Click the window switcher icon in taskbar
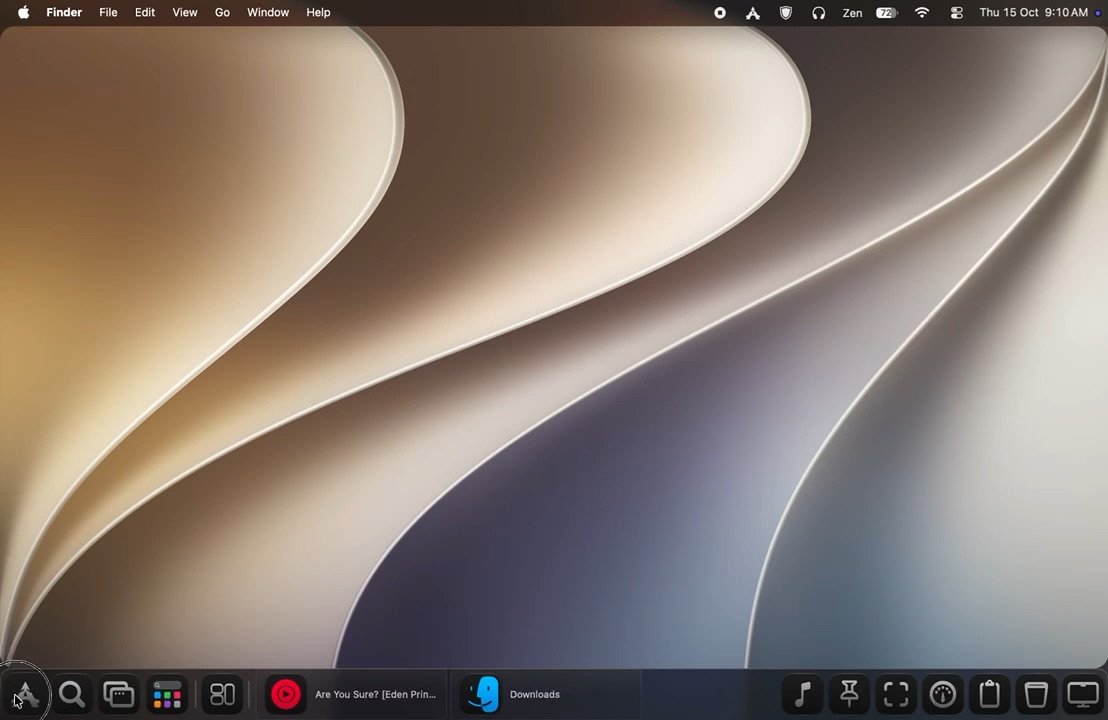 click(x=119, y=695)
